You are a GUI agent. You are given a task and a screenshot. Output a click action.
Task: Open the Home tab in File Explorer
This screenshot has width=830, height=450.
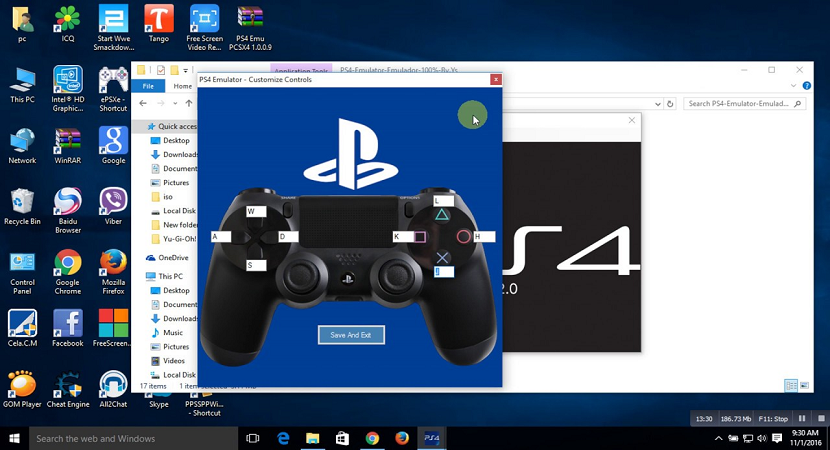[182, 86]
